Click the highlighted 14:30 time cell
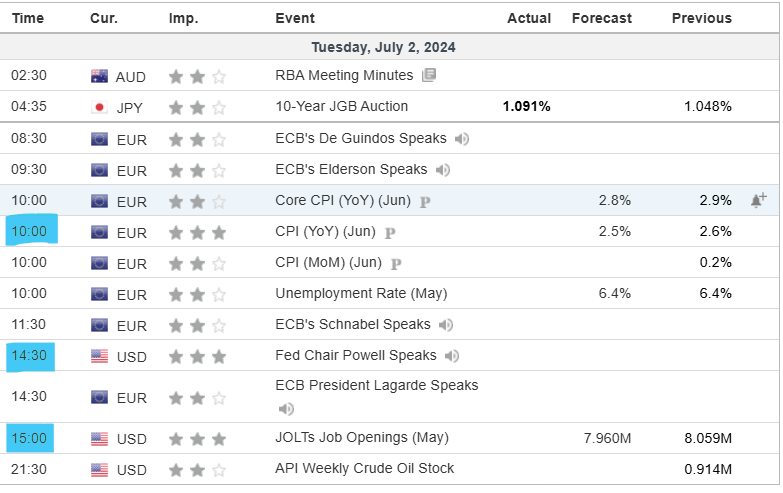Viewport: 783px width, 493px height. [31, 355]
